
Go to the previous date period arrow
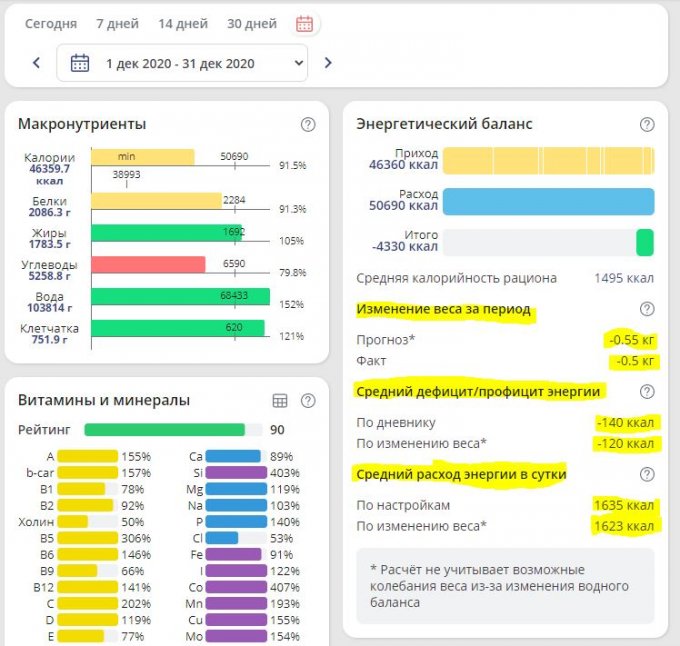(37, 63)
